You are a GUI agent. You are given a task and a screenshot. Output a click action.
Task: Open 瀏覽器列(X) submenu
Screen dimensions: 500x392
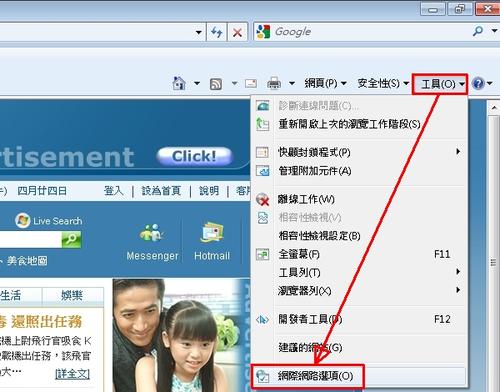coord(359,291)
